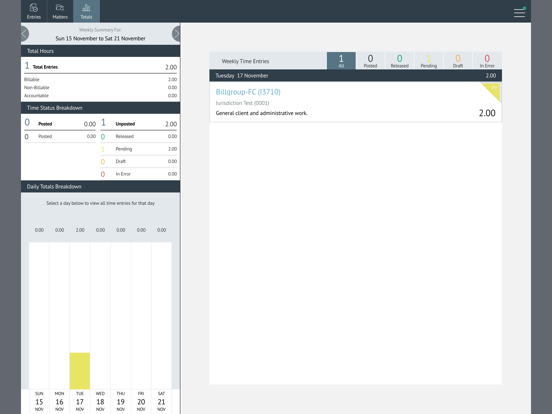Expand the Tuesday 17 November header
The width and height of the screenshot is (552, 414).
tap(356, 76)
